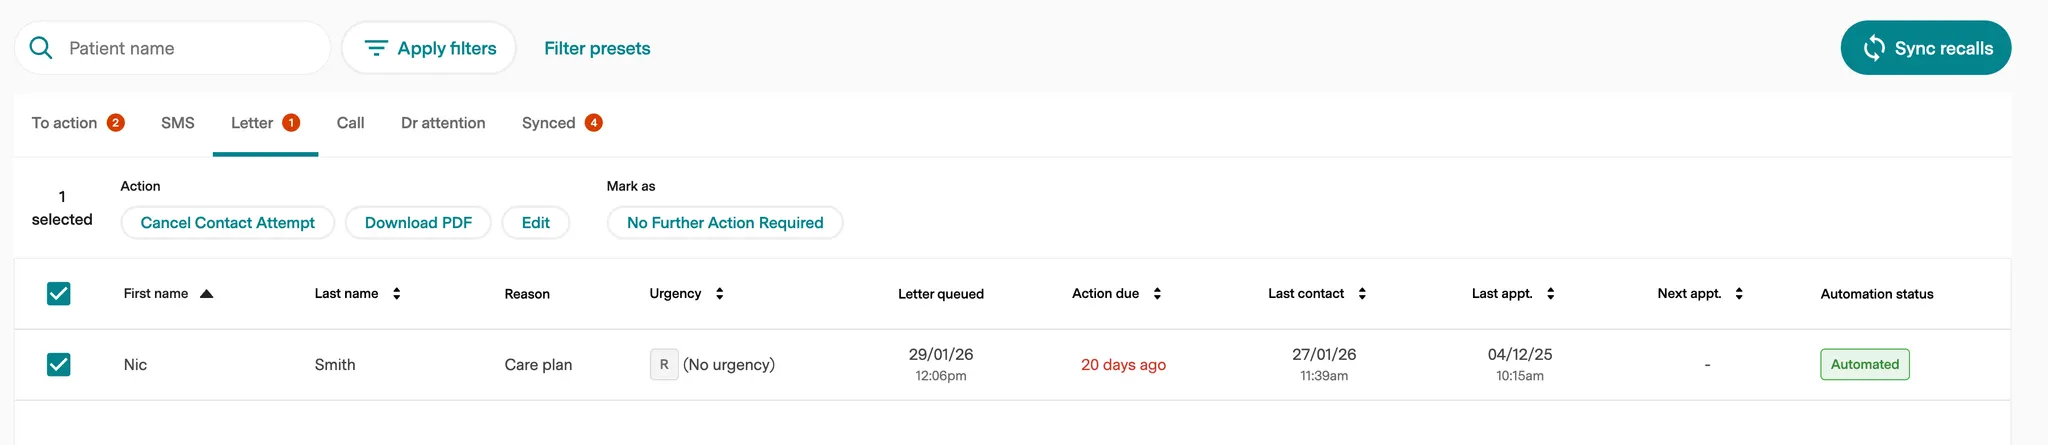
Task: Click the Download PDF button
Action: click(x=418, y=223)
